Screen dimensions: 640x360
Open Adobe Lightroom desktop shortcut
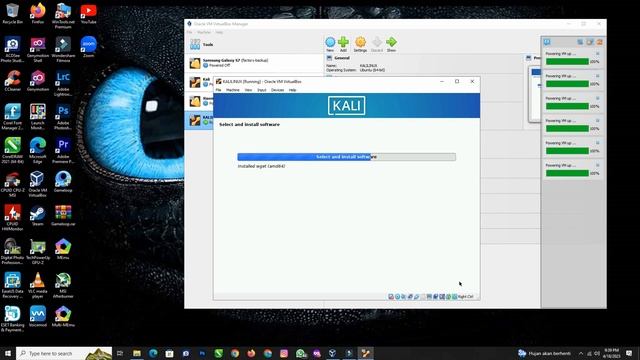63,83
